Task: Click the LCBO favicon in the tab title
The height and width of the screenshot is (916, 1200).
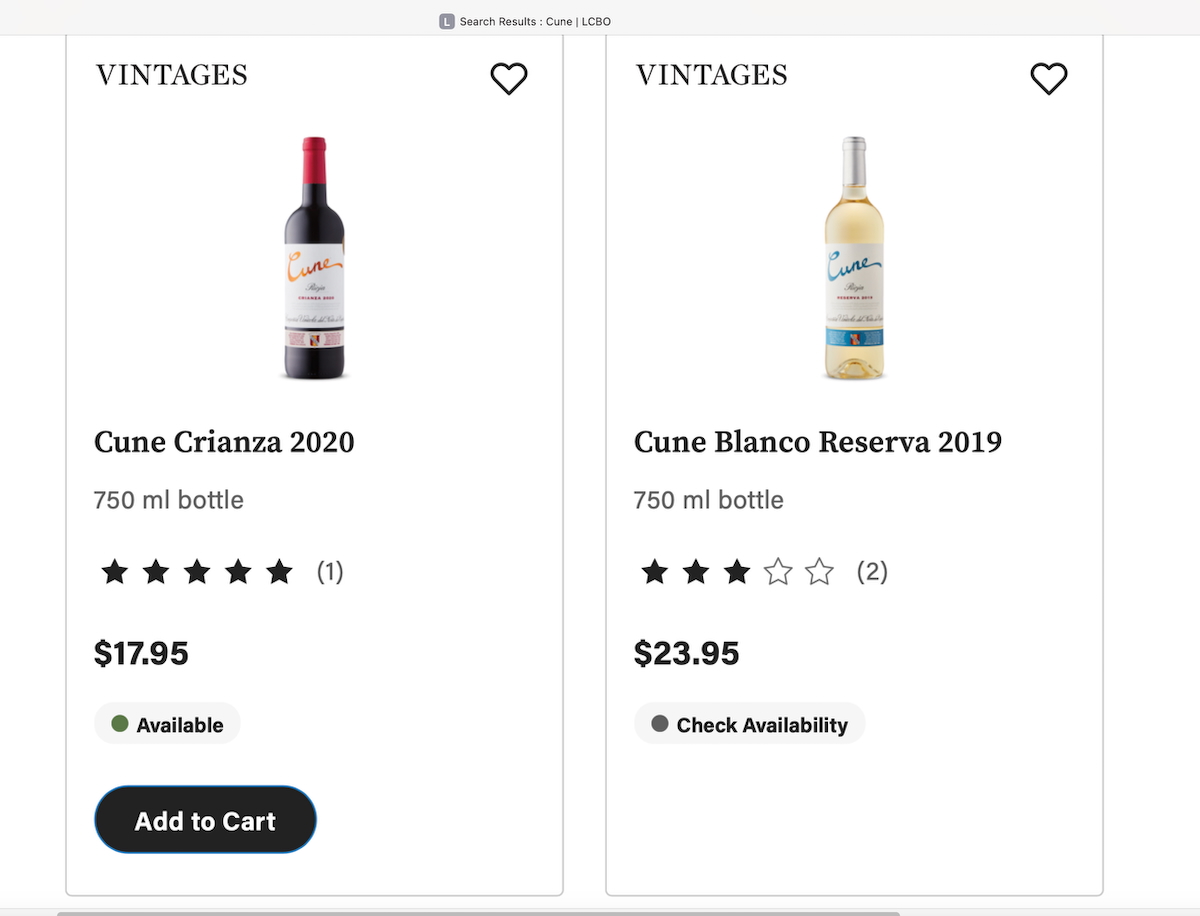Action: pos(447,21)
